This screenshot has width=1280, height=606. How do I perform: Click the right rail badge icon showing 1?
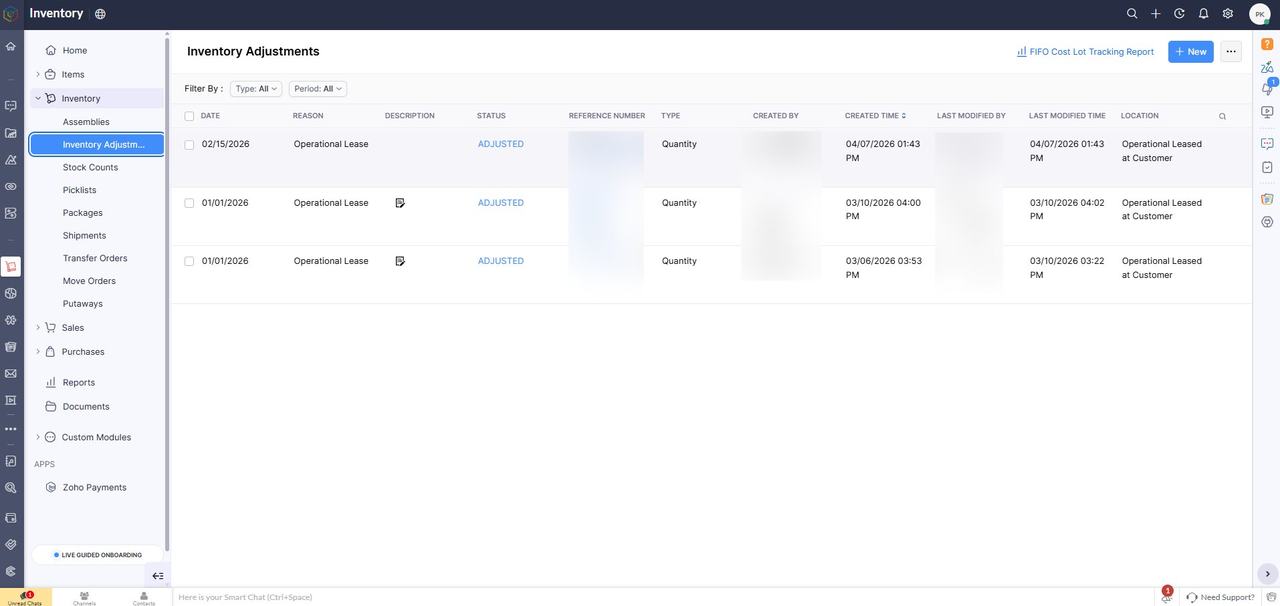(x=1267, y=88)
